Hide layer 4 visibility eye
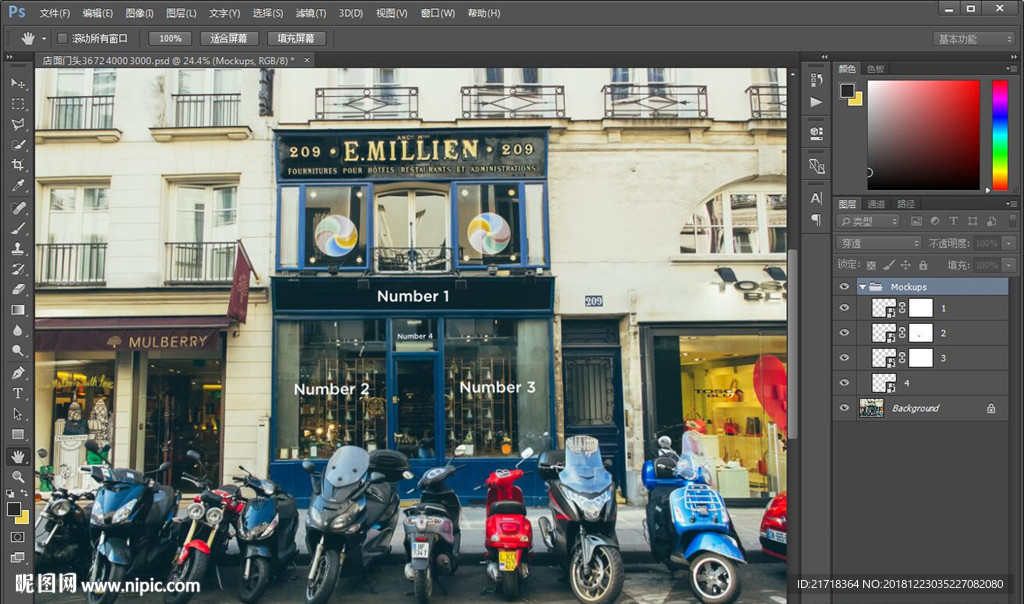 click(x=844, y=383)
